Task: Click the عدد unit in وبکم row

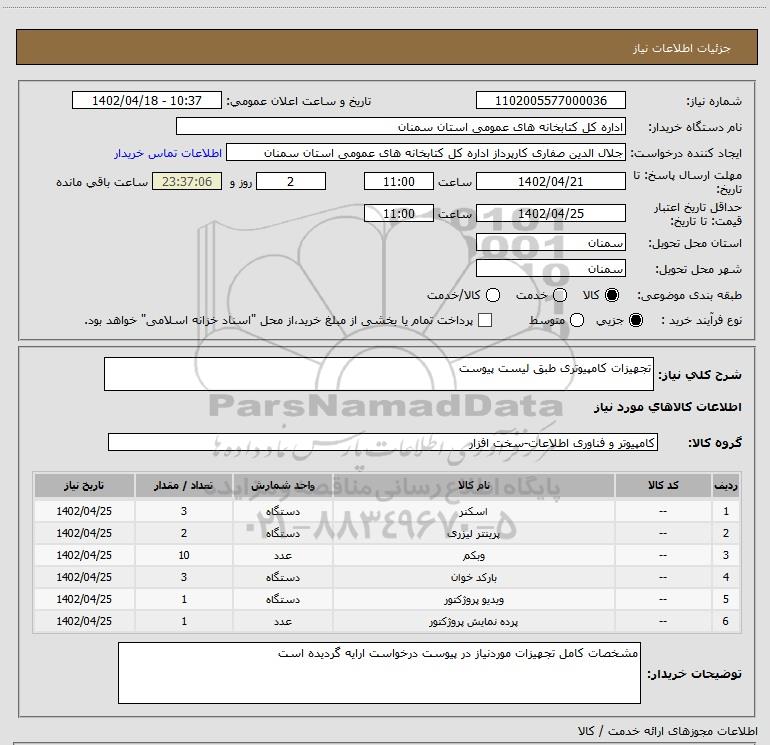Action: tap(283, 555)
